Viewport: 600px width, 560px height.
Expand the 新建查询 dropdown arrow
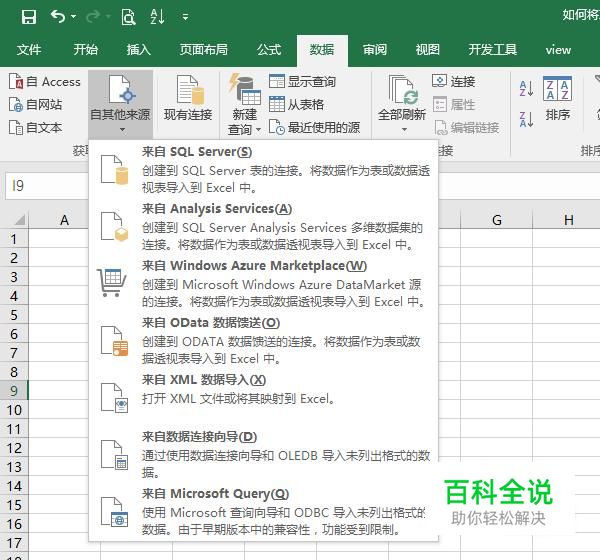pyautogui.click(x=258, y=130)
